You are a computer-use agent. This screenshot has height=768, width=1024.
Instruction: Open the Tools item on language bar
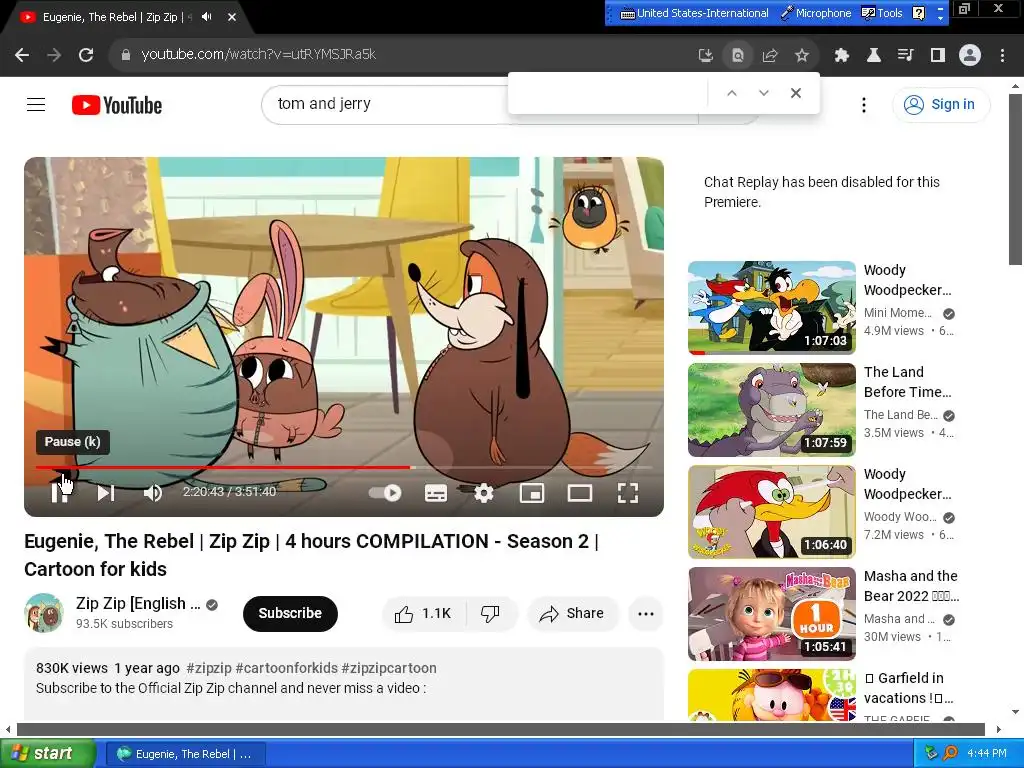click(x=882, y=13)
